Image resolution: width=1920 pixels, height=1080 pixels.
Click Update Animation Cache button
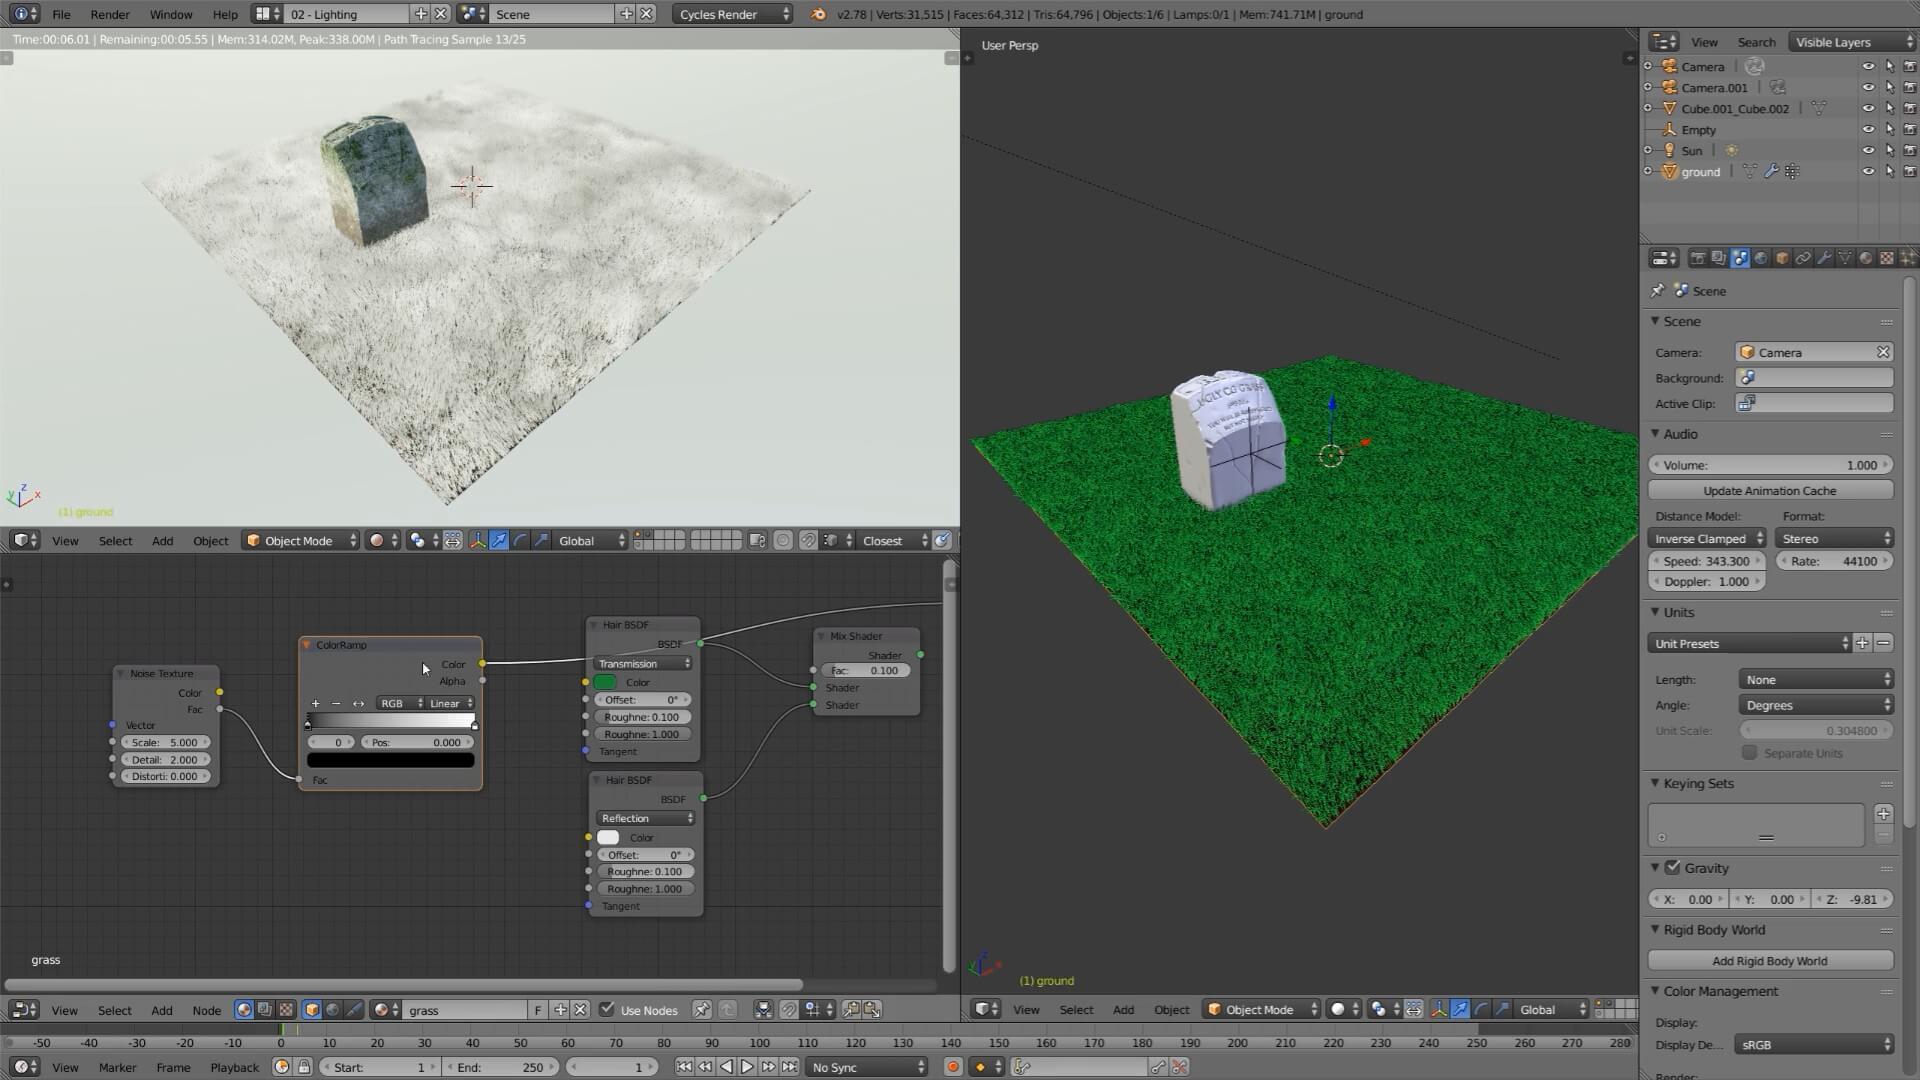click(x=1769, y=491)
